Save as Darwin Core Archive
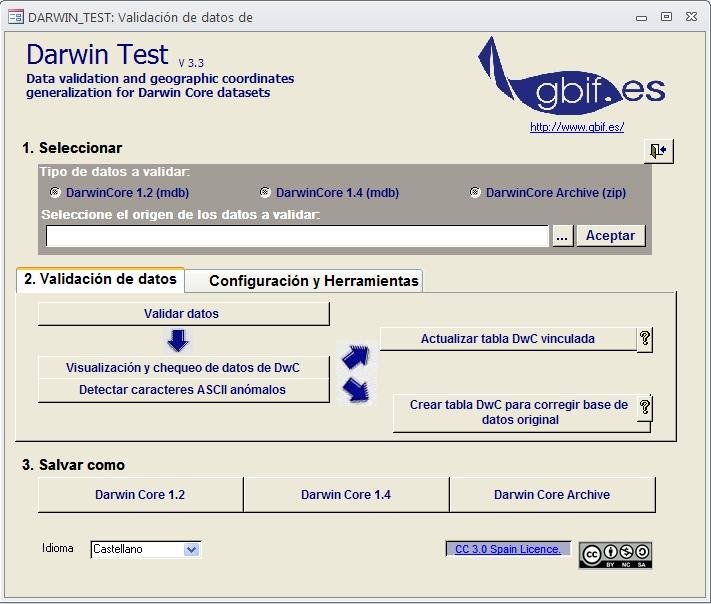Screen dimensions: 711x604 [552, 495]
